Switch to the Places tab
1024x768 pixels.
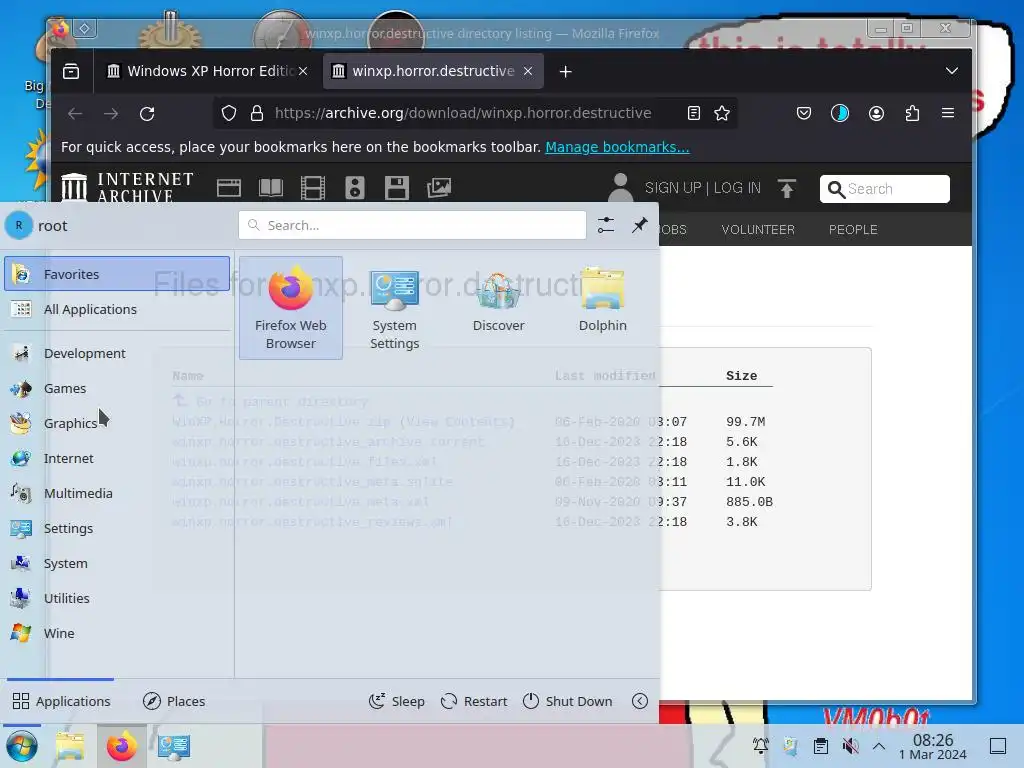174,701
